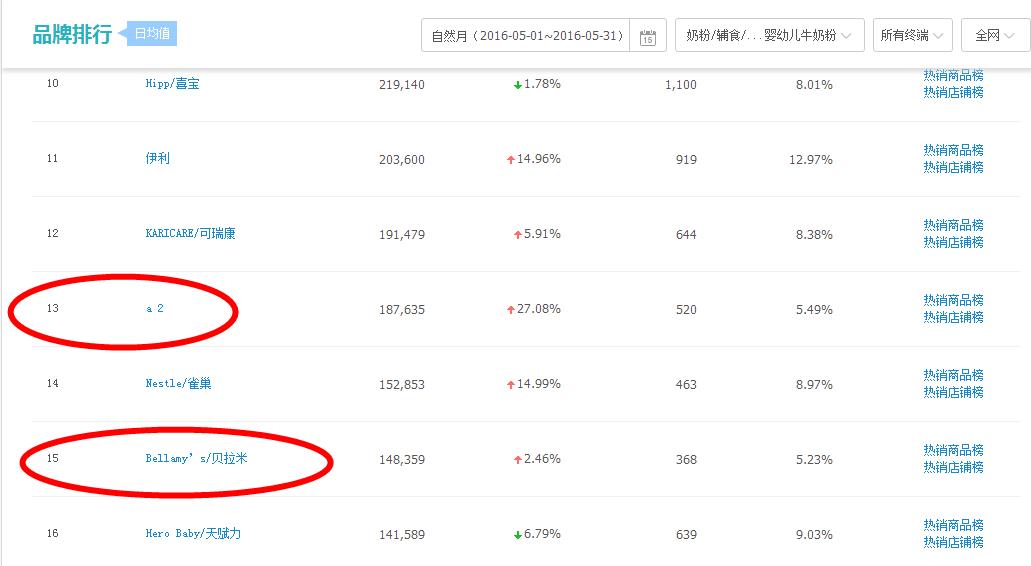The width and height of the screenshot is (1031, 566).
Task: Expand the 所有终端 terminal dropdown
Action: tap(912, 35)
